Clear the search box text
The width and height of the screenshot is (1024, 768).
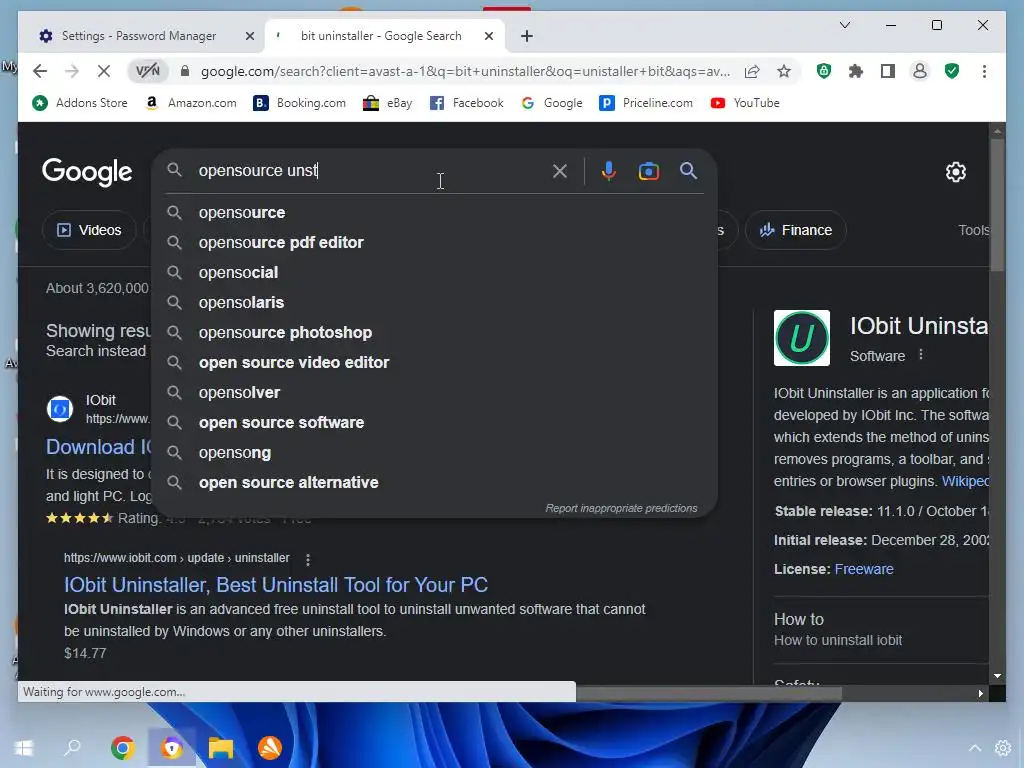pyautogui.click(x=560, y=171)
